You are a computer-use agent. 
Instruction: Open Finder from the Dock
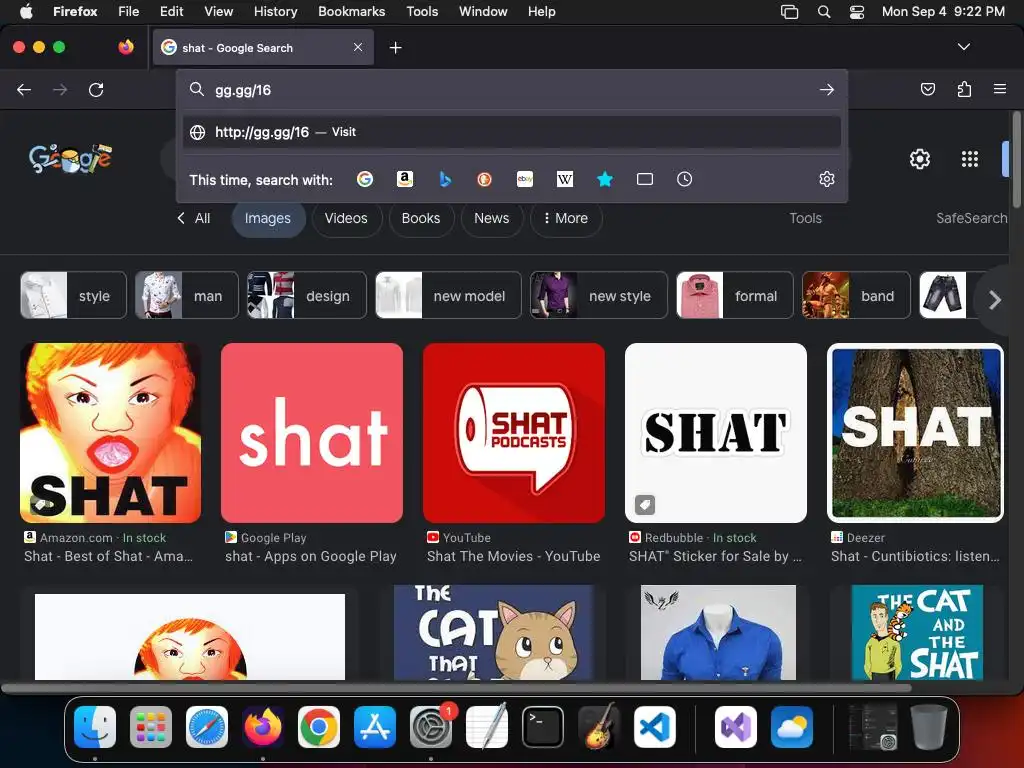pyautogui.click(x=95, y=726)
